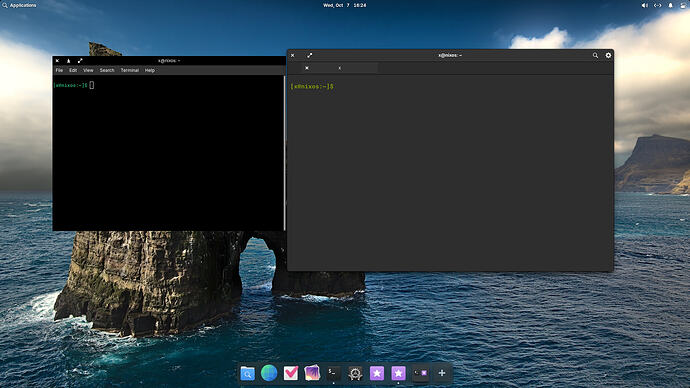This screenshot has width=690, height=388.
Task: Open the Terminal app icon in dock
Action: pos(334,373)
